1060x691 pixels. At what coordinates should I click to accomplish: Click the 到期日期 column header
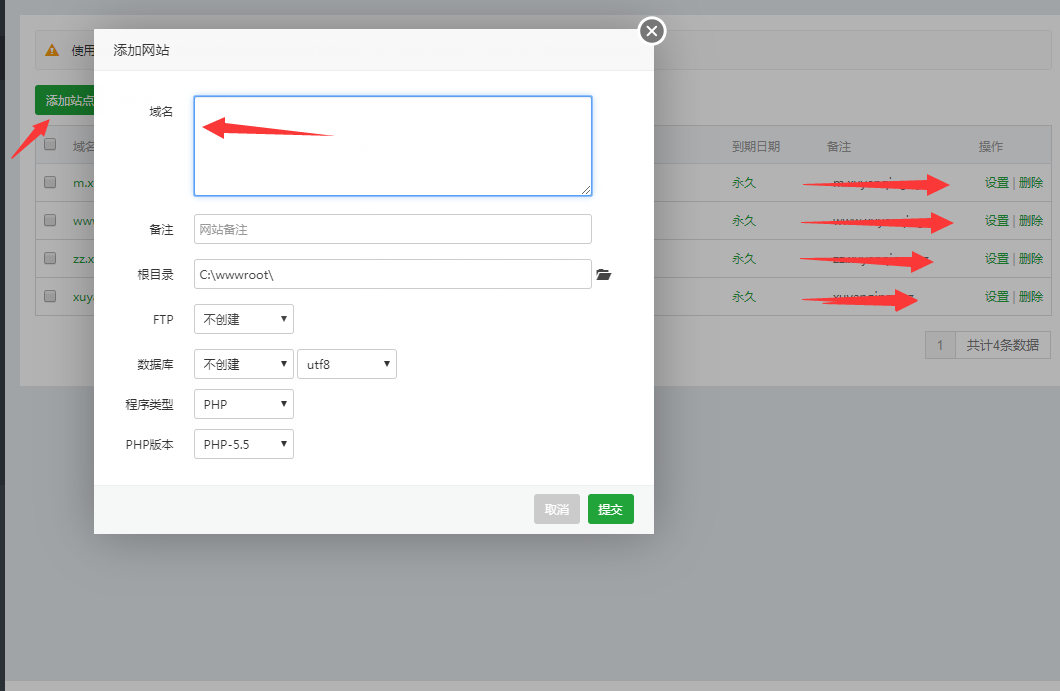pyautogui.click(x=756, y=147)
